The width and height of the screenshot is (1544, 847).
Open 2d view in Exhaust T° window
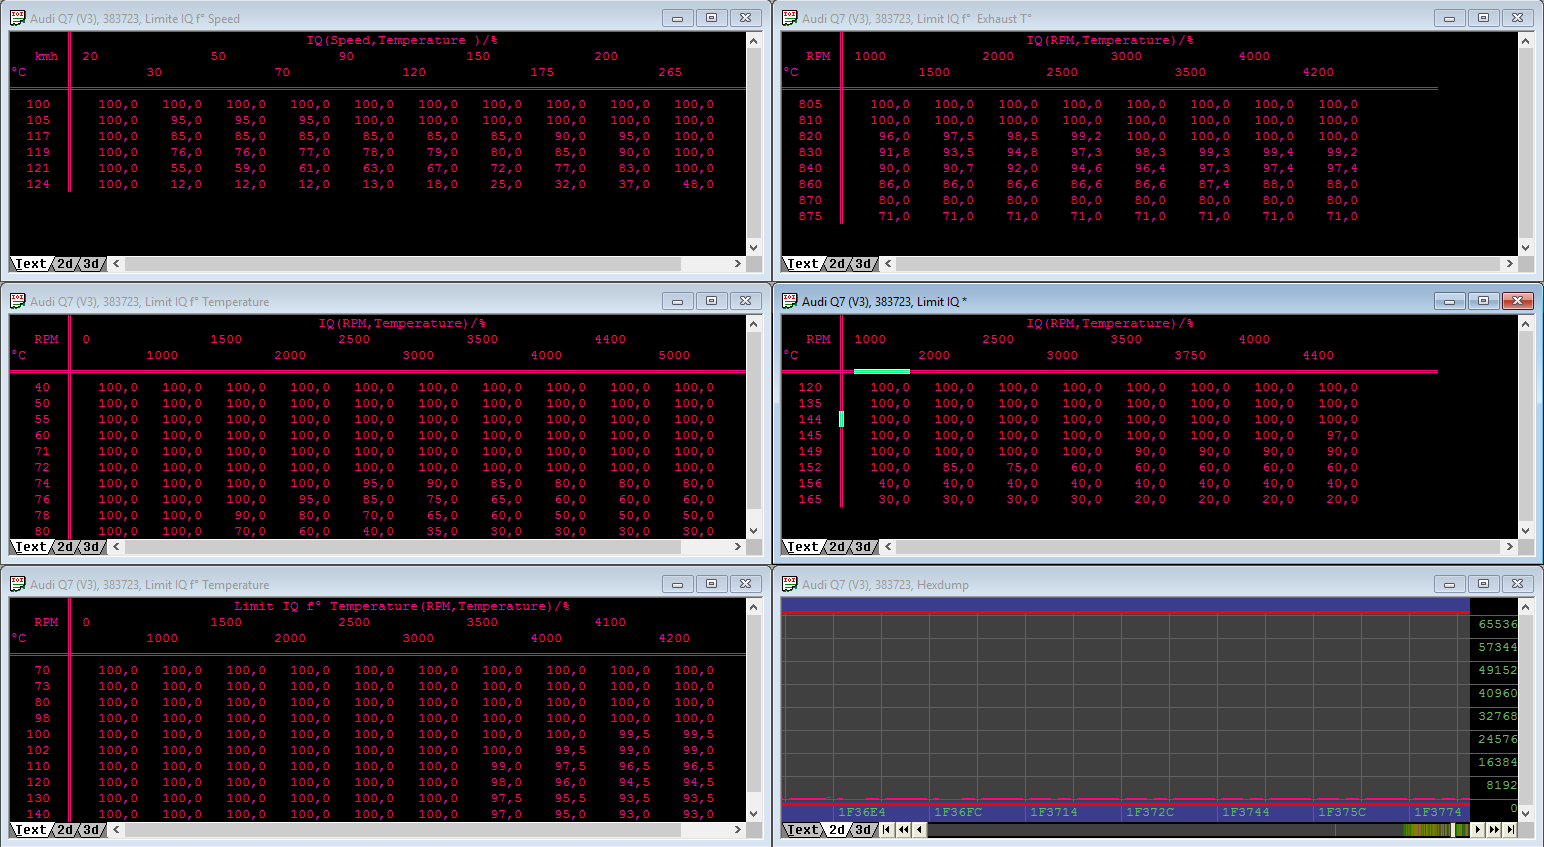(838, 264)
